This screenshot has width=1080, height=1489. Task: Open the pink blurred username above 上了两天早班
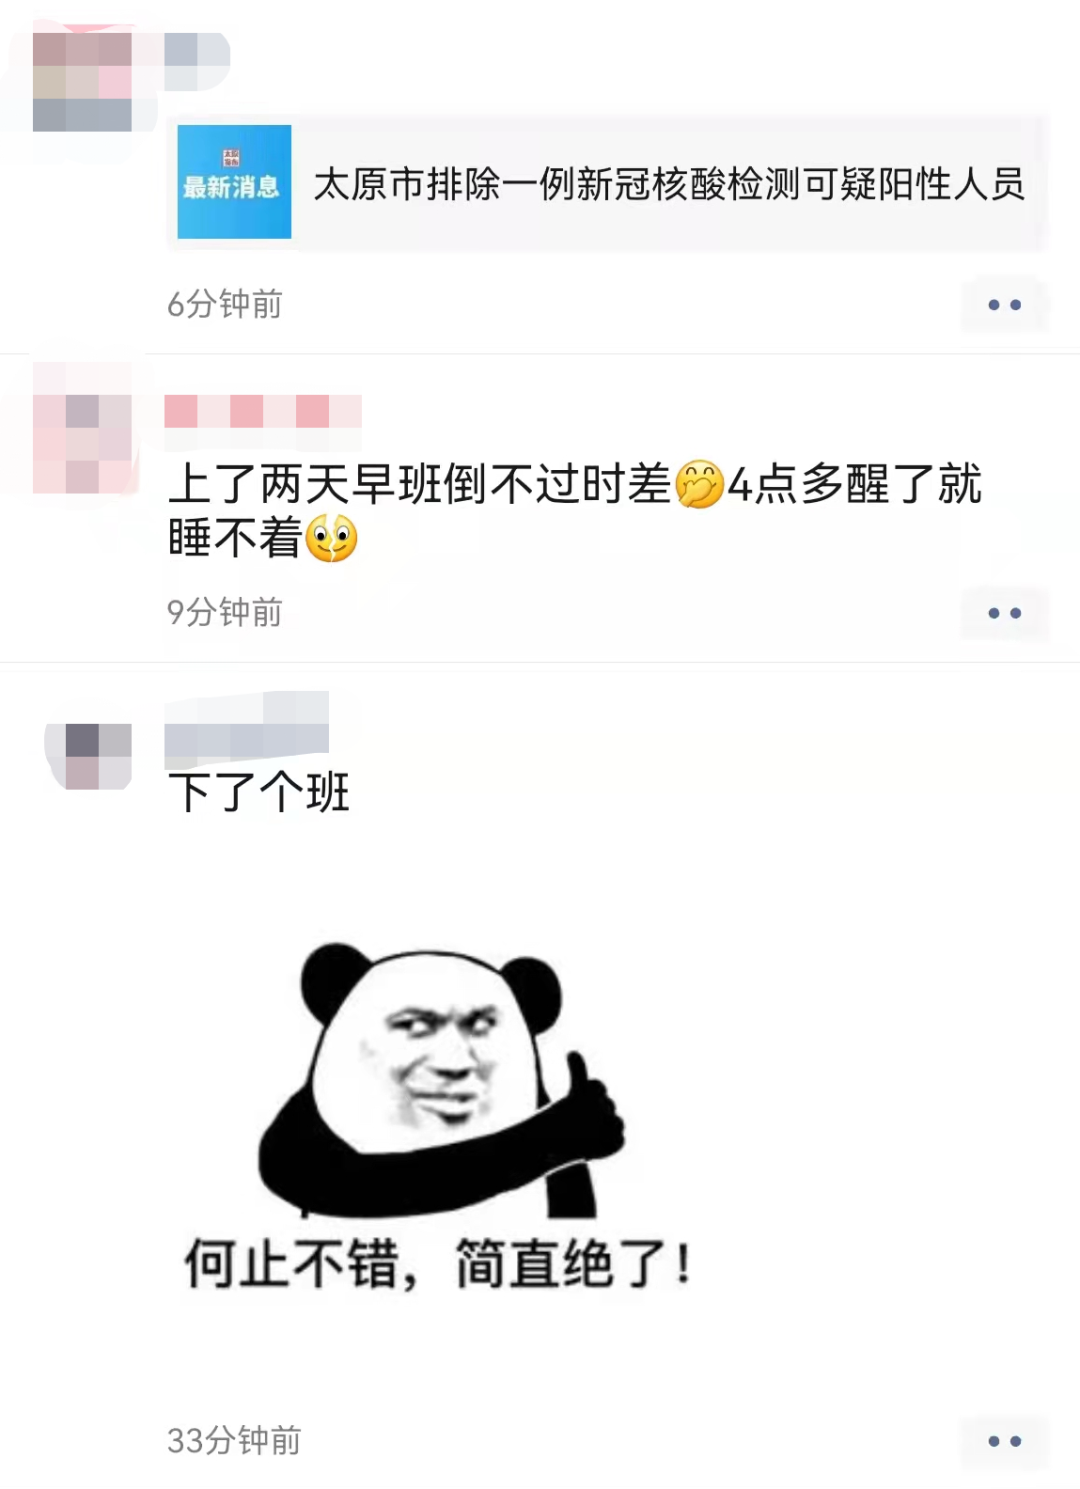[x=263, y=411]
